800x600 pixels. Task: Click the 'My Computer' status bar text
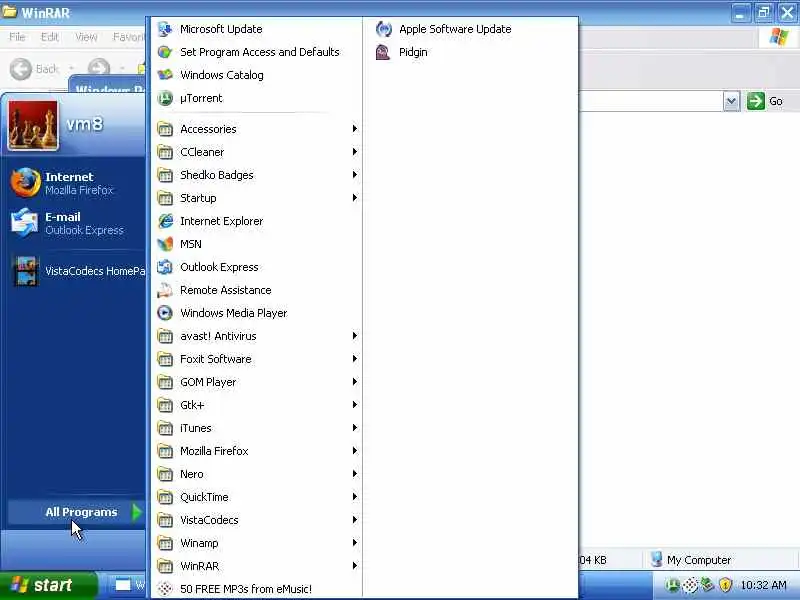click(699, 560)
